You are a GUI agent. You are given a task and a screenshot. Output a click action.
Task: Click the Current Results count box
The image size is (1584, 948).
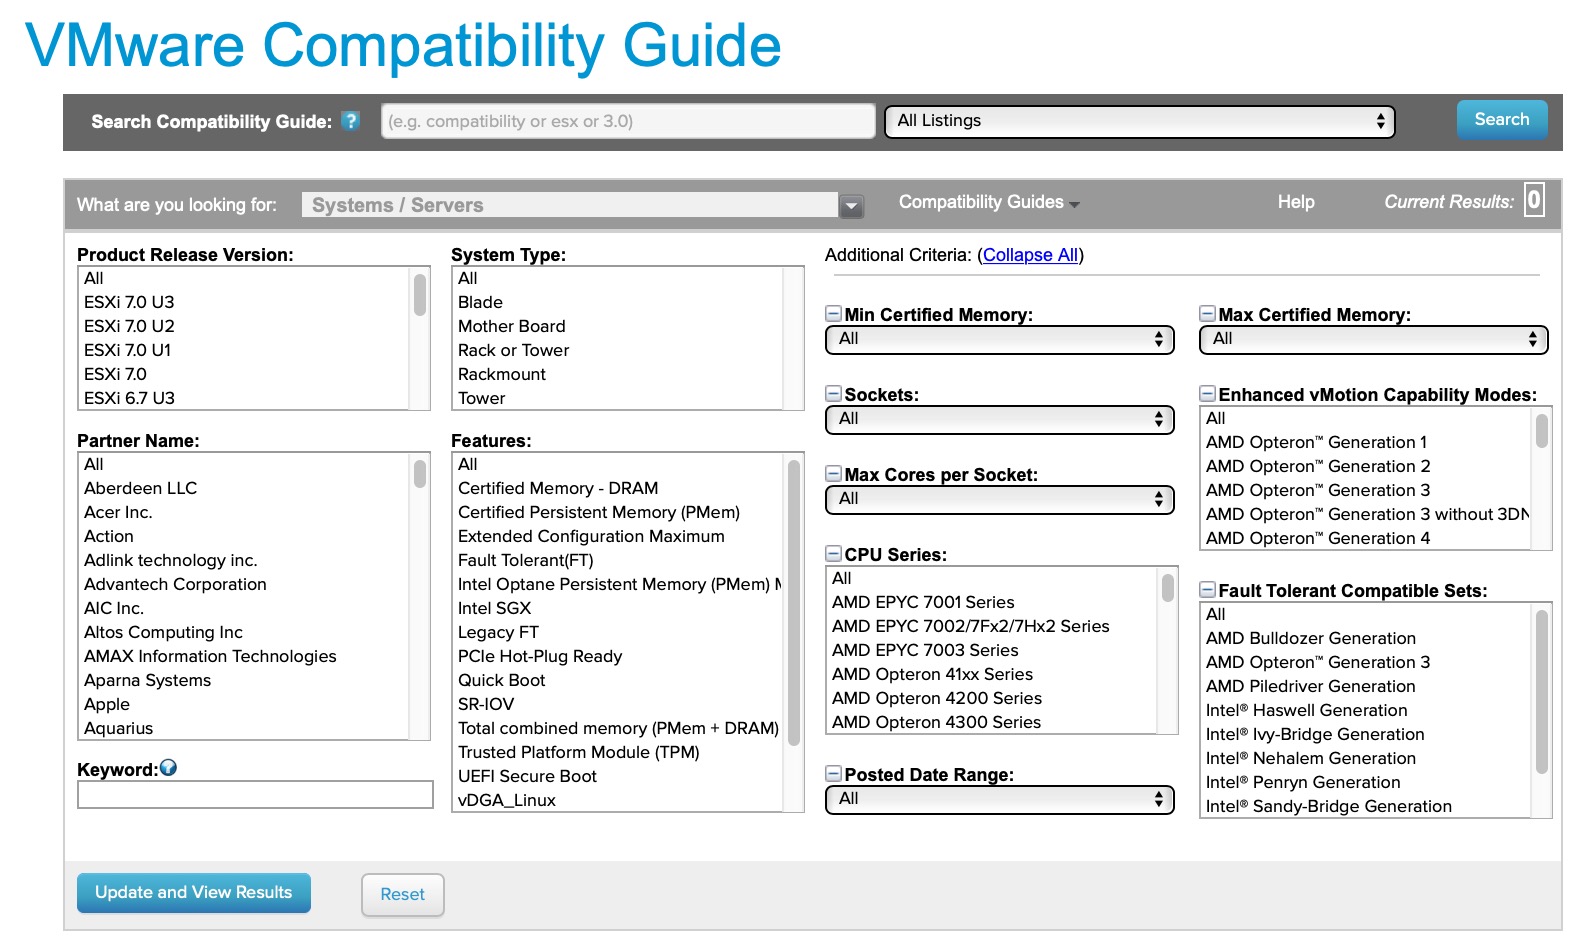1534,200
